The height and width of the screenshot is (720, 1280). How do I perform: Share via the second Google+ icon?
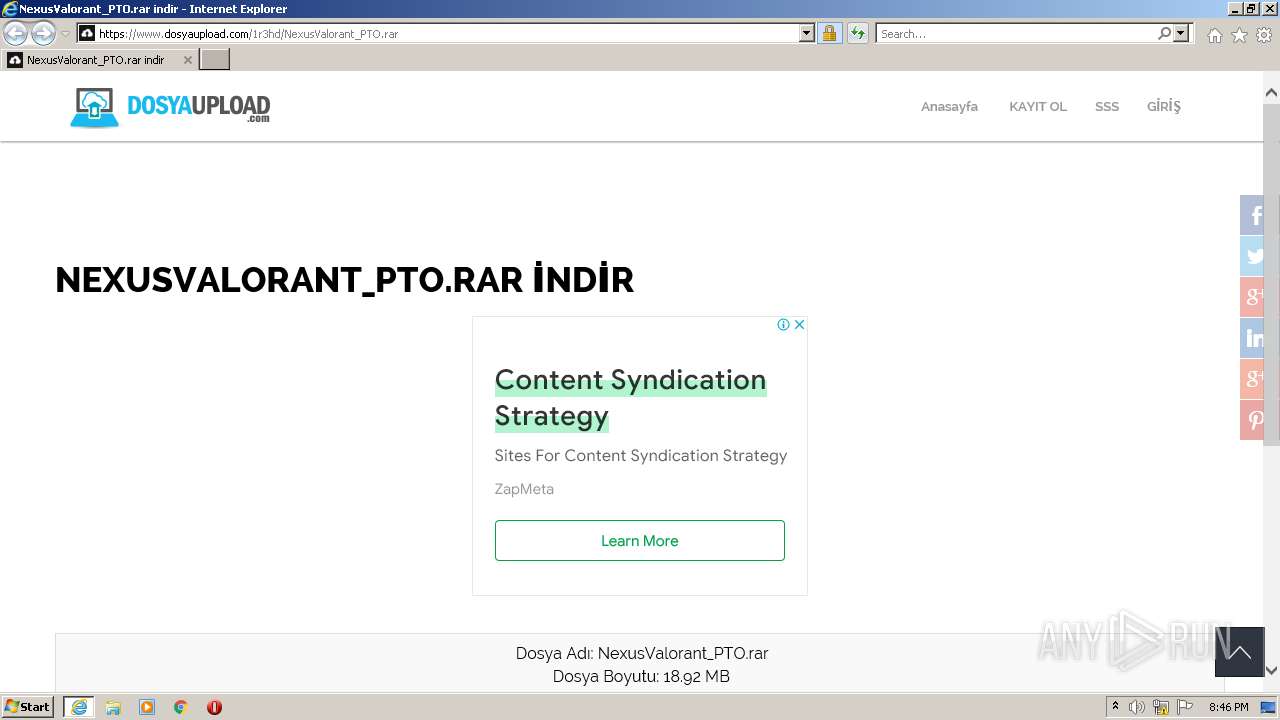point(1252,379)
